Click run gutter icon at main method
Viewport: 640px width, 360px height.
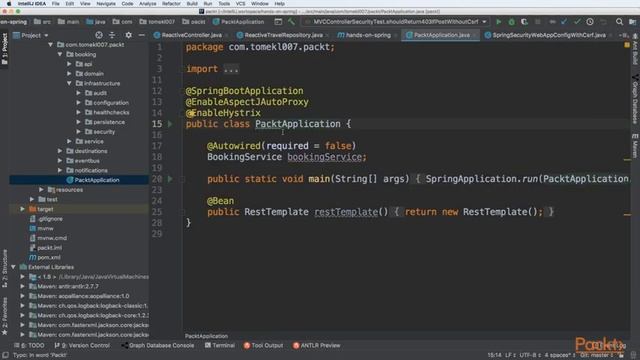[170, 179]
